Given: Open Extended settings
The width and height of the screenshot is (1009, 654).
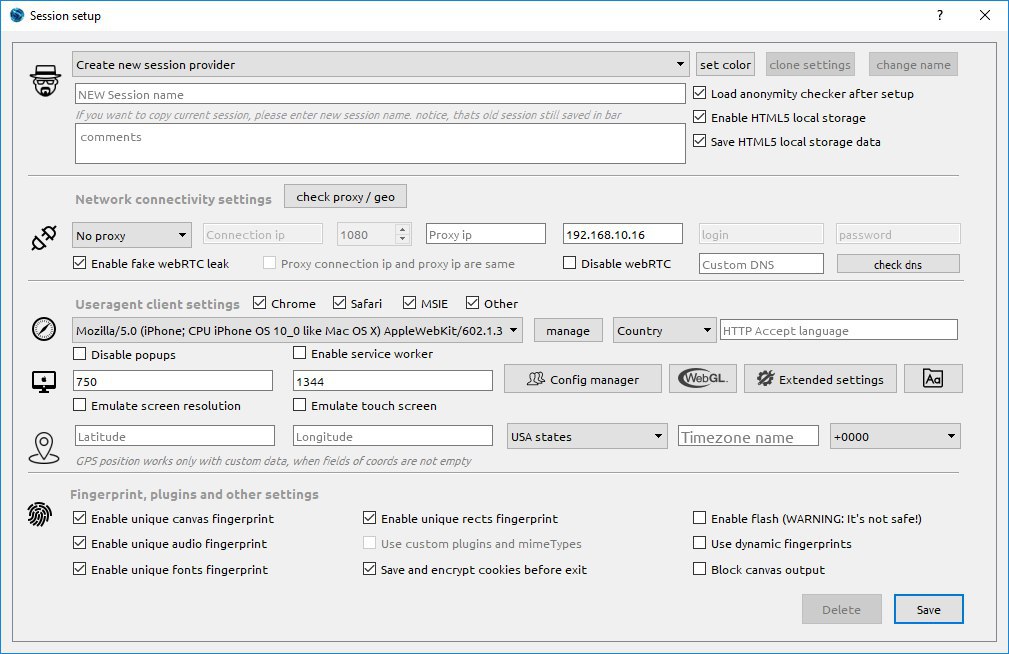Looking at the screenshot, I should pyautogui.click(x=820, y=378).
